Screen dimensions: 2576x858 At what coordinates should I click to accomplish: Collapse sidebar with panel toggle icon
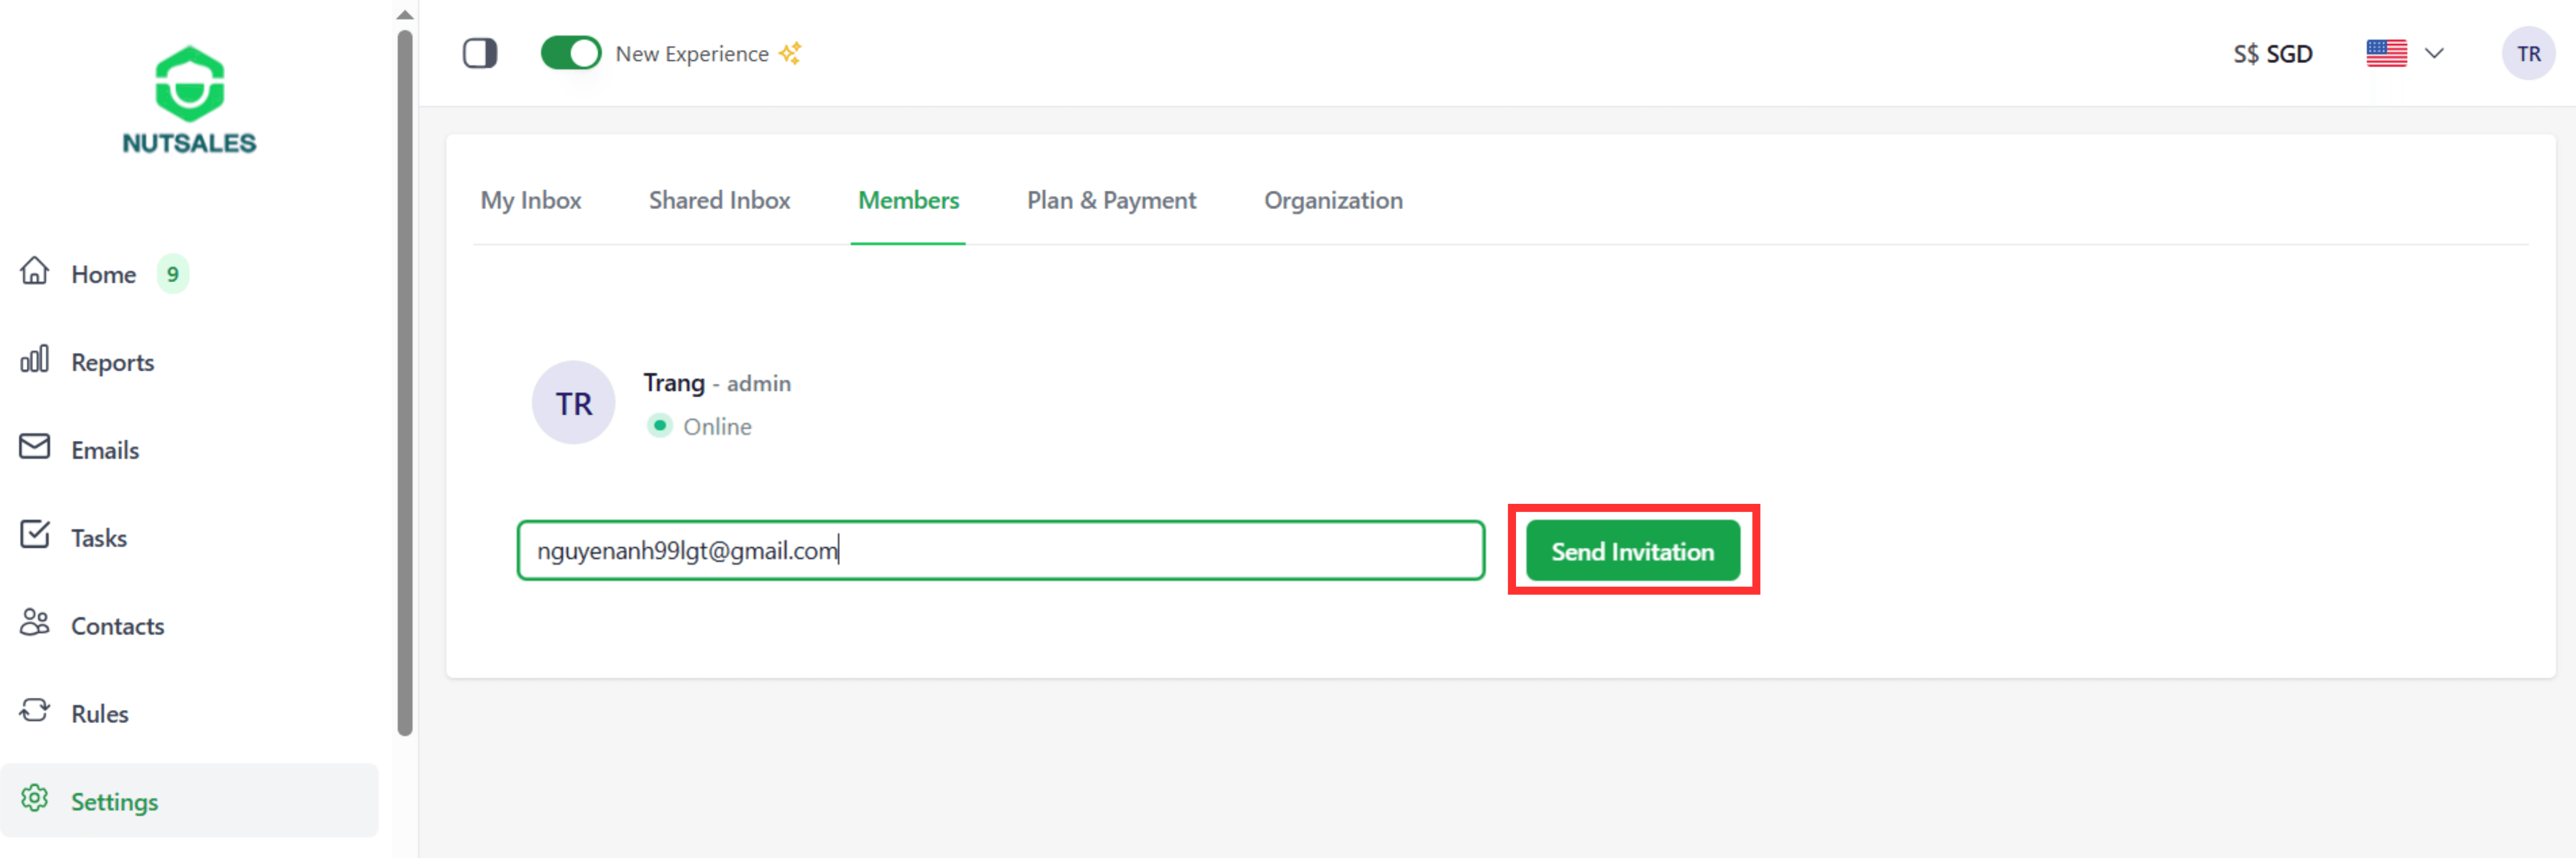coord(480,53)
